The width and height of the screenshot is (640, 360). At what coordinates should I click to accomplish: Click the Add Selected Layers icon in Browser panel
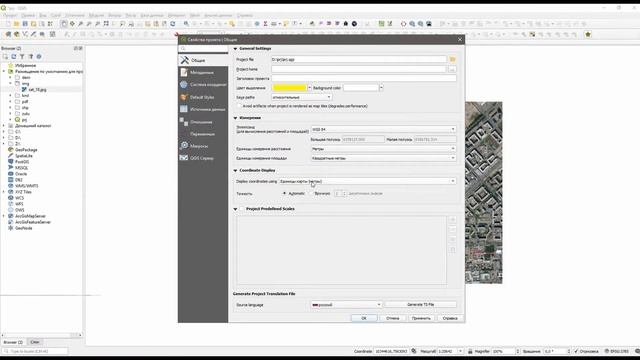(x=5, y=57)
